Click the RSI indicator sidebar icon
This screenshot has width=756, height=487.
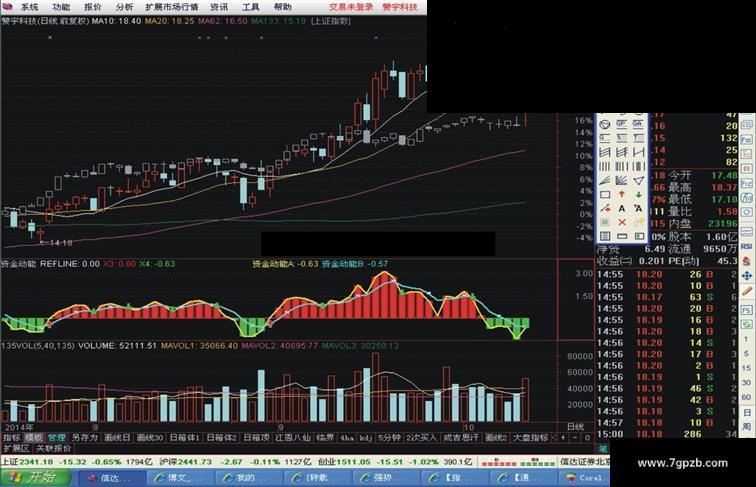coord(747,246)
